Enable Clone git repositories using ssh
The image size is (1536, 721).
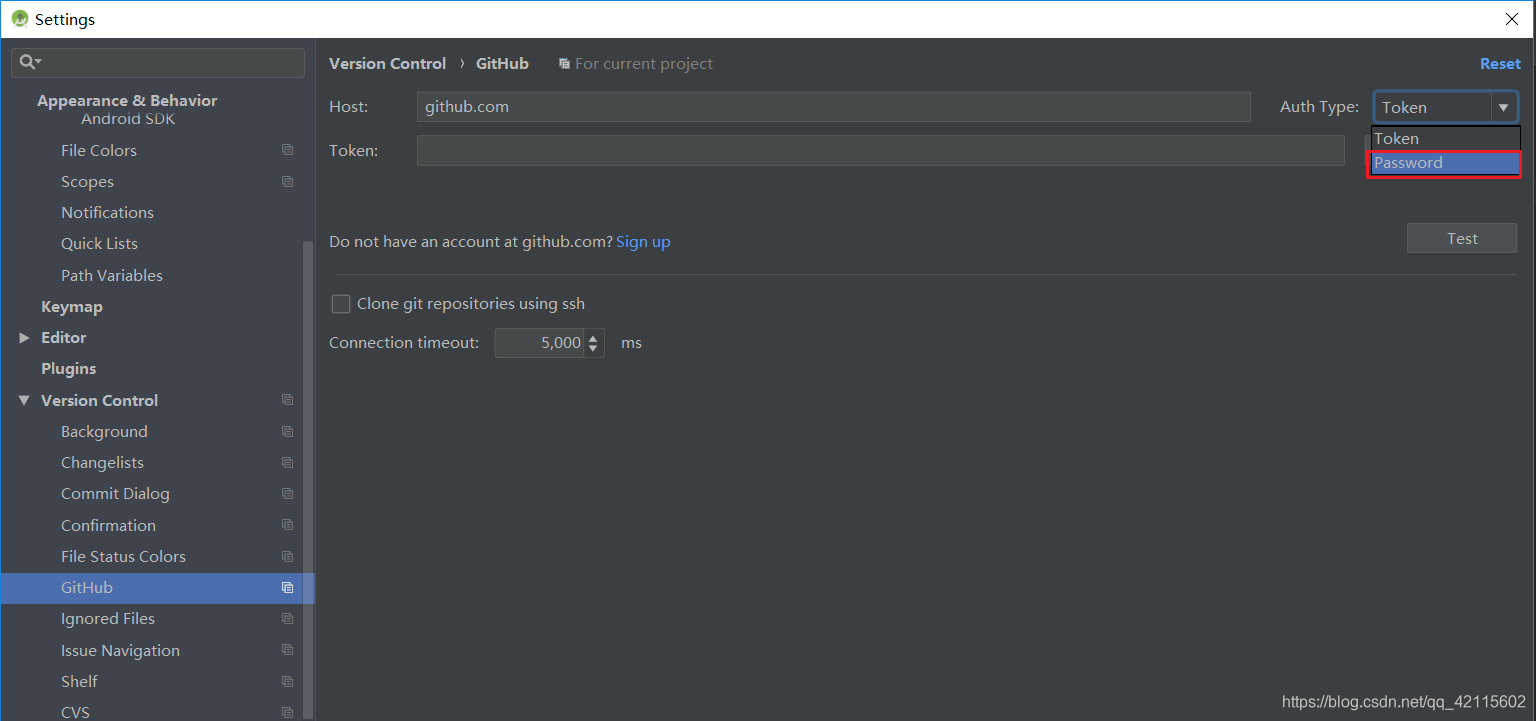(341, 304)
